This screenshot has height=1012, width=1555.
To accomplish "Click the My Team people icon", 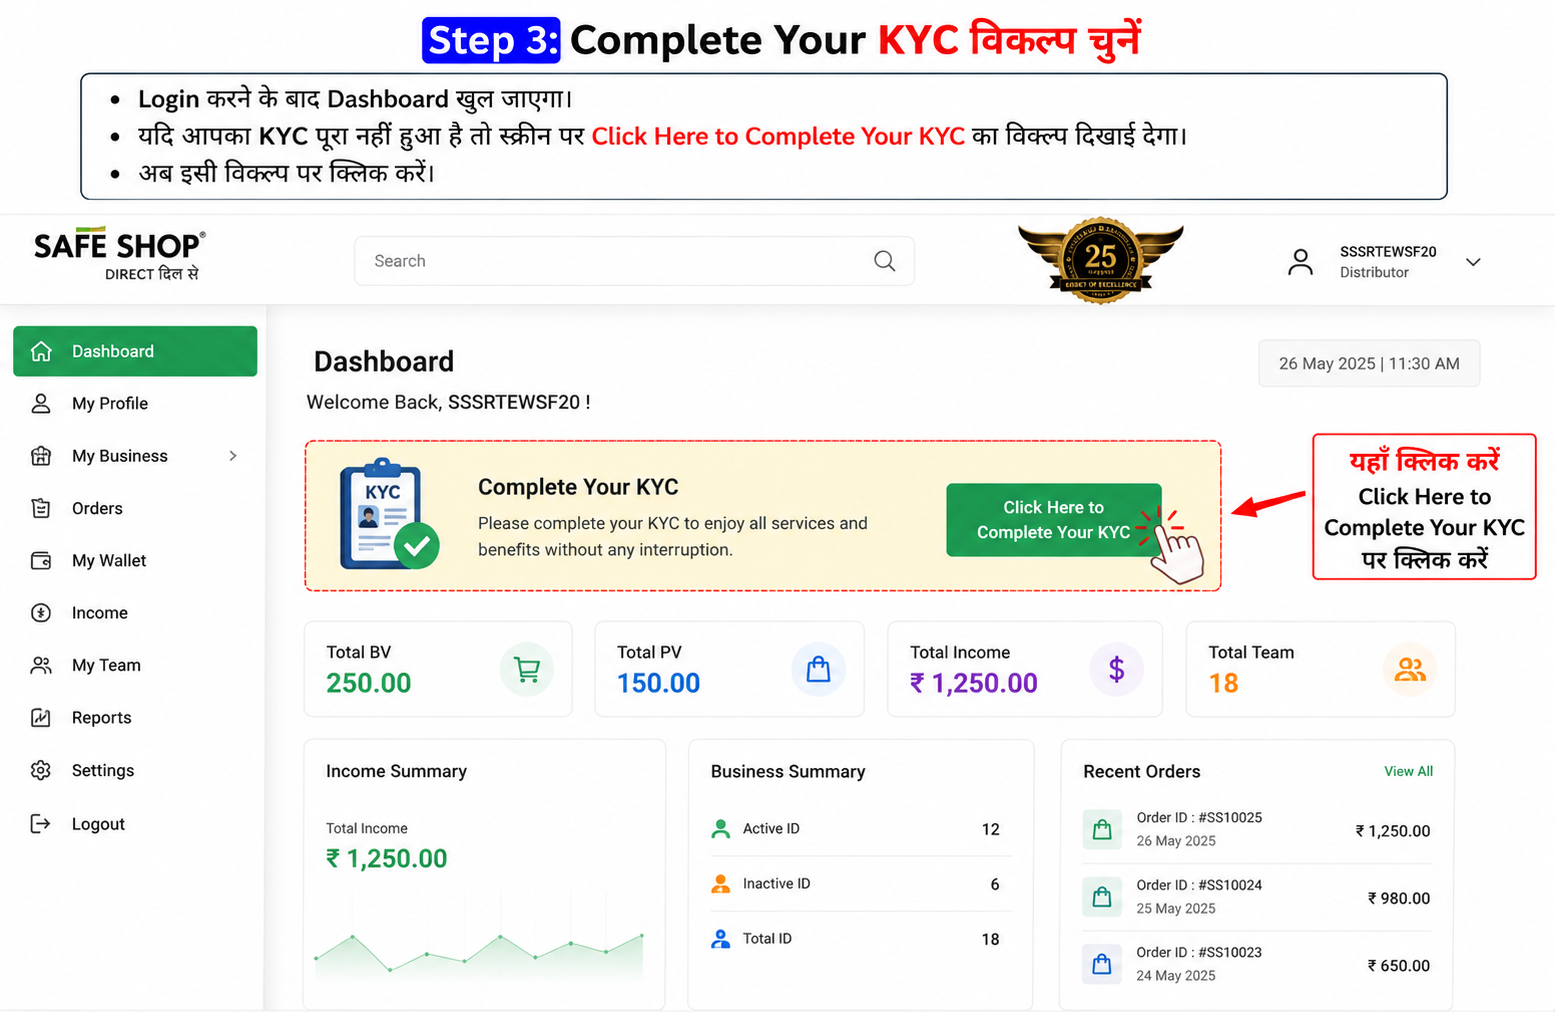I will pos(41,665).
